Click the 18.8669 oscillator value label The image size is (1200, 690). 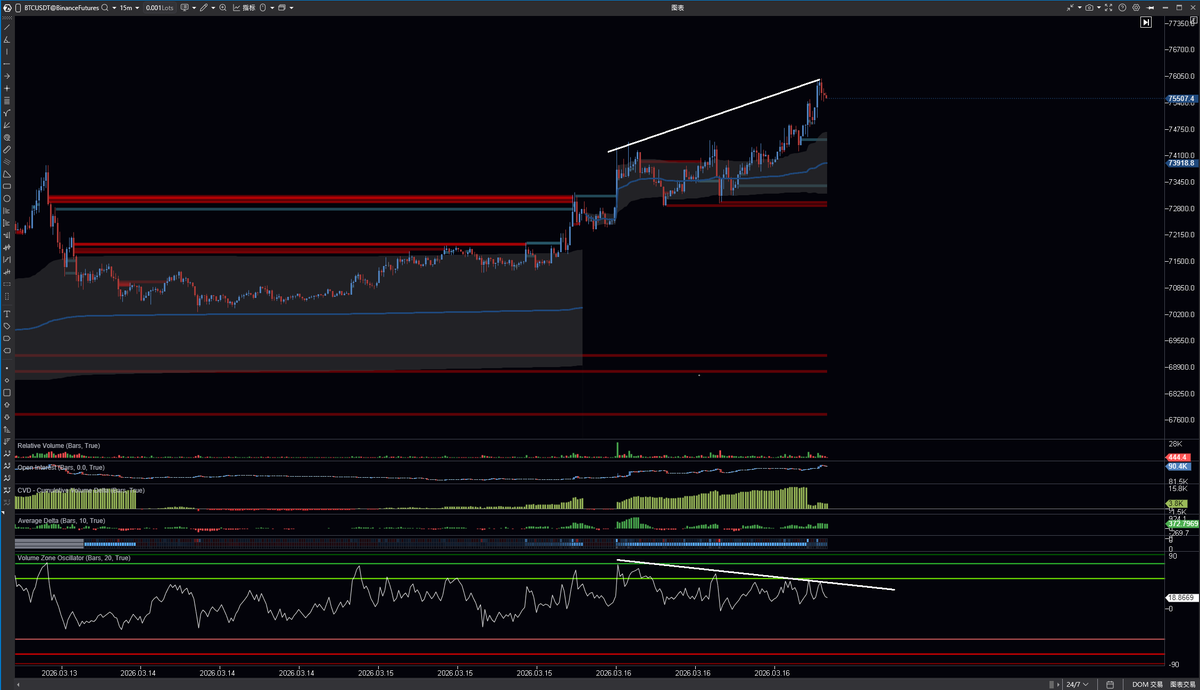[x=1181, y=596]
